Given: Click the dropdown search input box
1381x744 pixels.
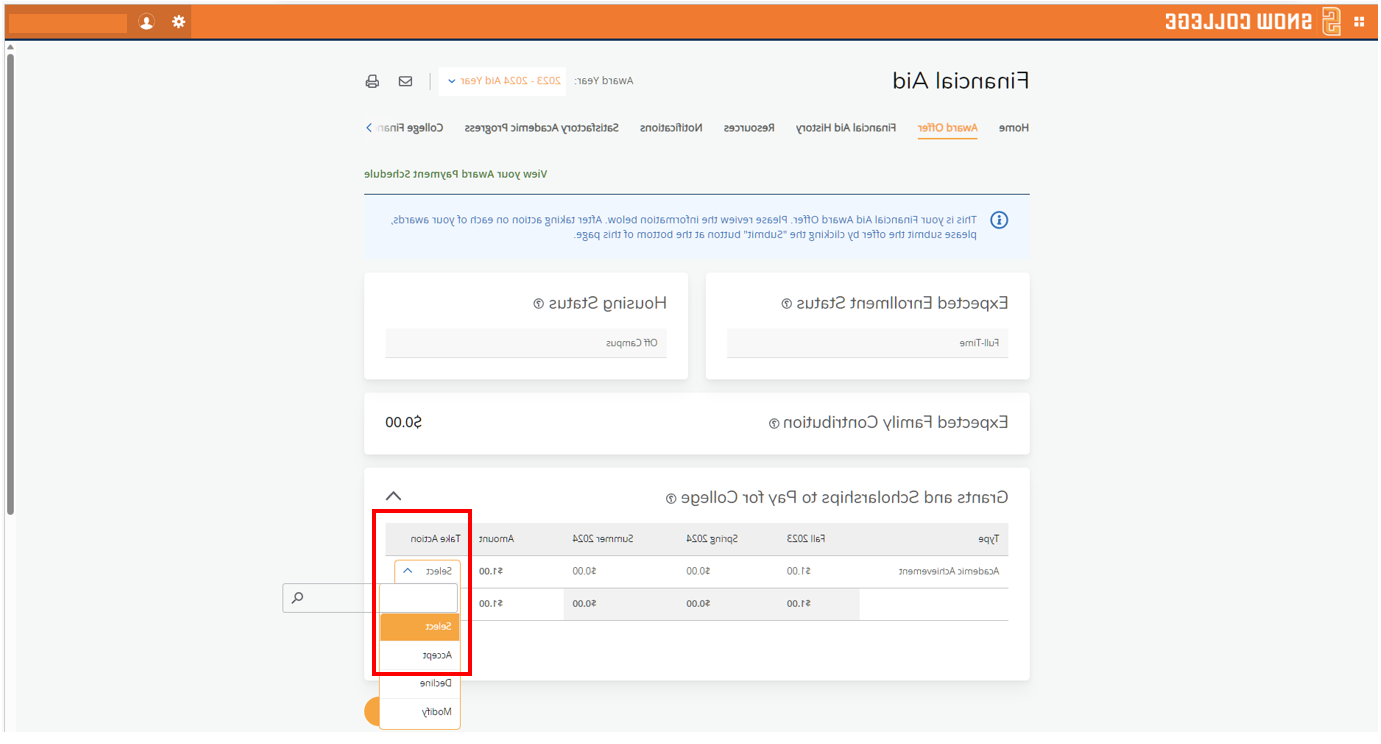Looking at the screenshot, I should click(x=419, y=598).
